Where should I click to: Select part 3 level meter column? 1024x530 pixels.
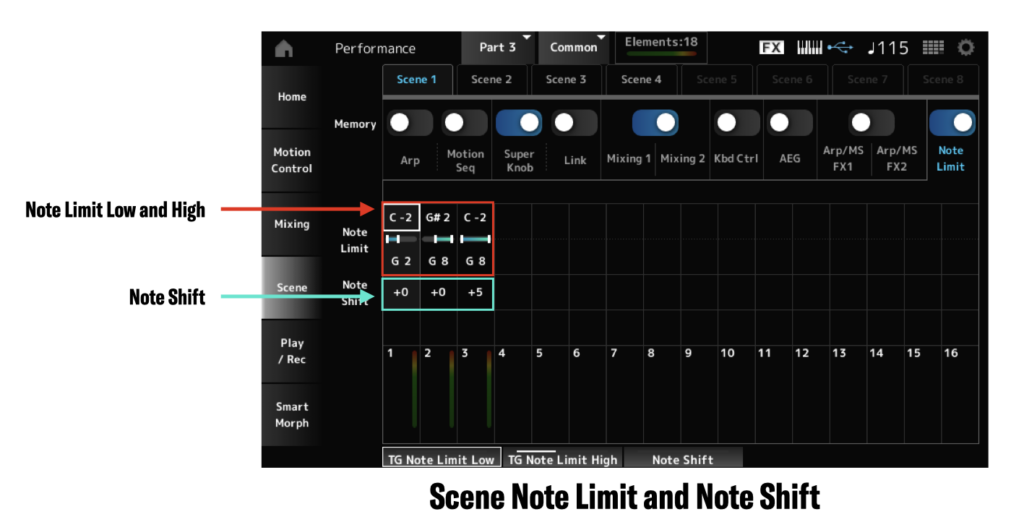click(475, 394)
